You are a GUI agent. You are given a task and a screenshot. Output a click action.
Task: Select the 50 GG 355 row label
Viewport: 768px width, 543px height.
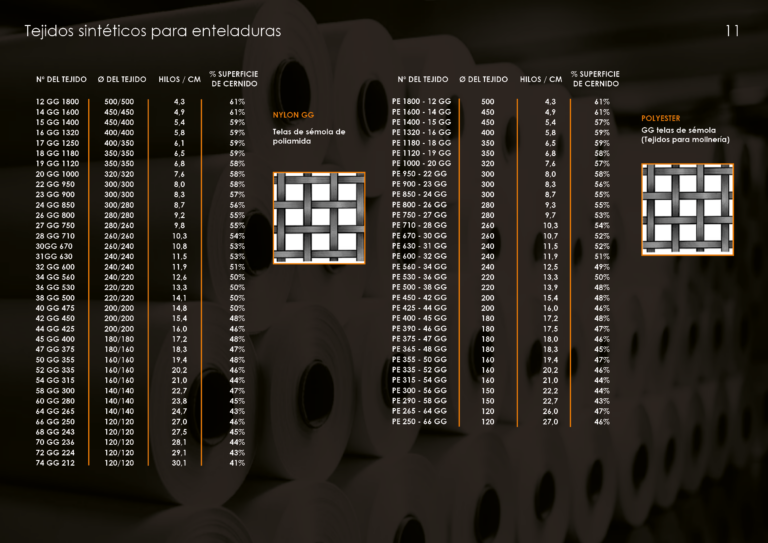(x=56, y=359)
